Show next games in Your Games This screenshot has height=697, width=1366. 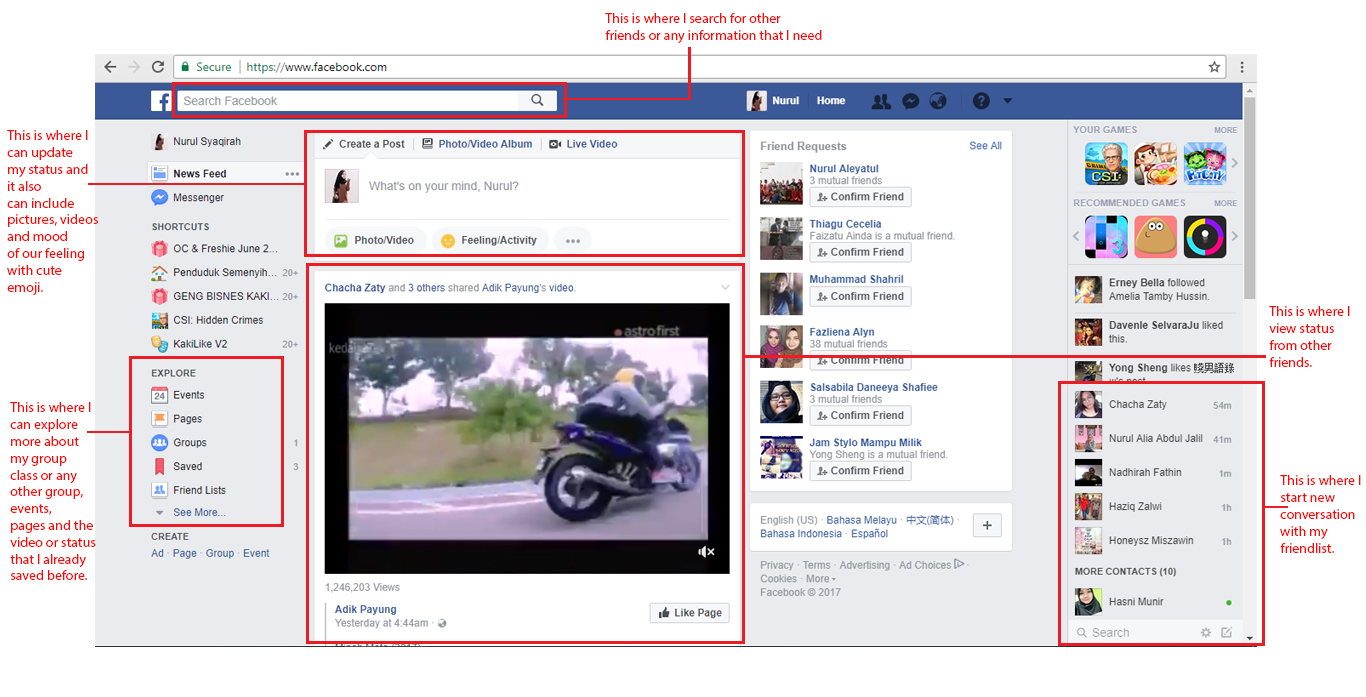coord(1234,163)
